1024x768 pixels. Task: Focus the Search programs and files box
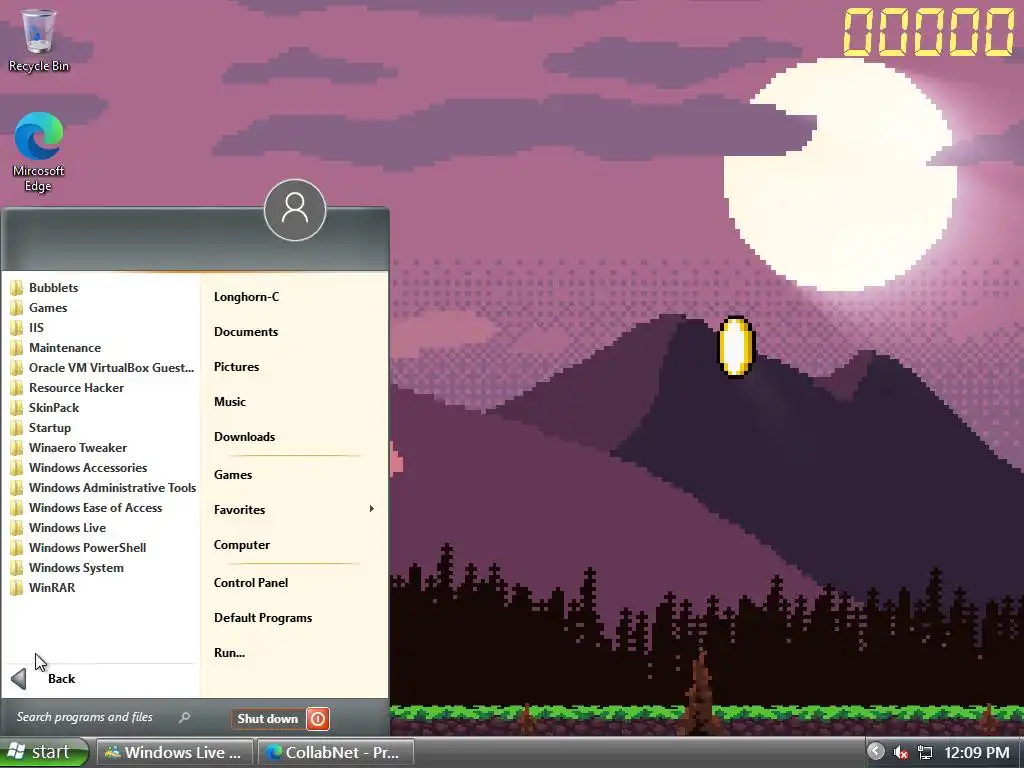(103, 717)
